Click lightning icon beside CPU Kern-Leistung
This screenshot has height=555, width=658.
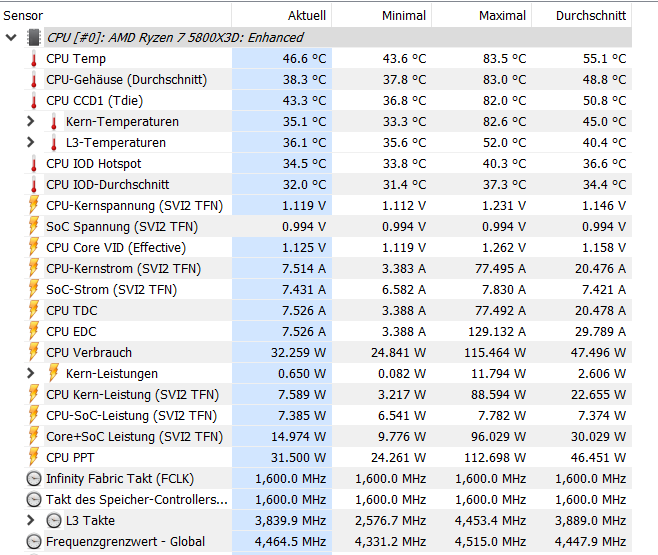click(34, 394)
